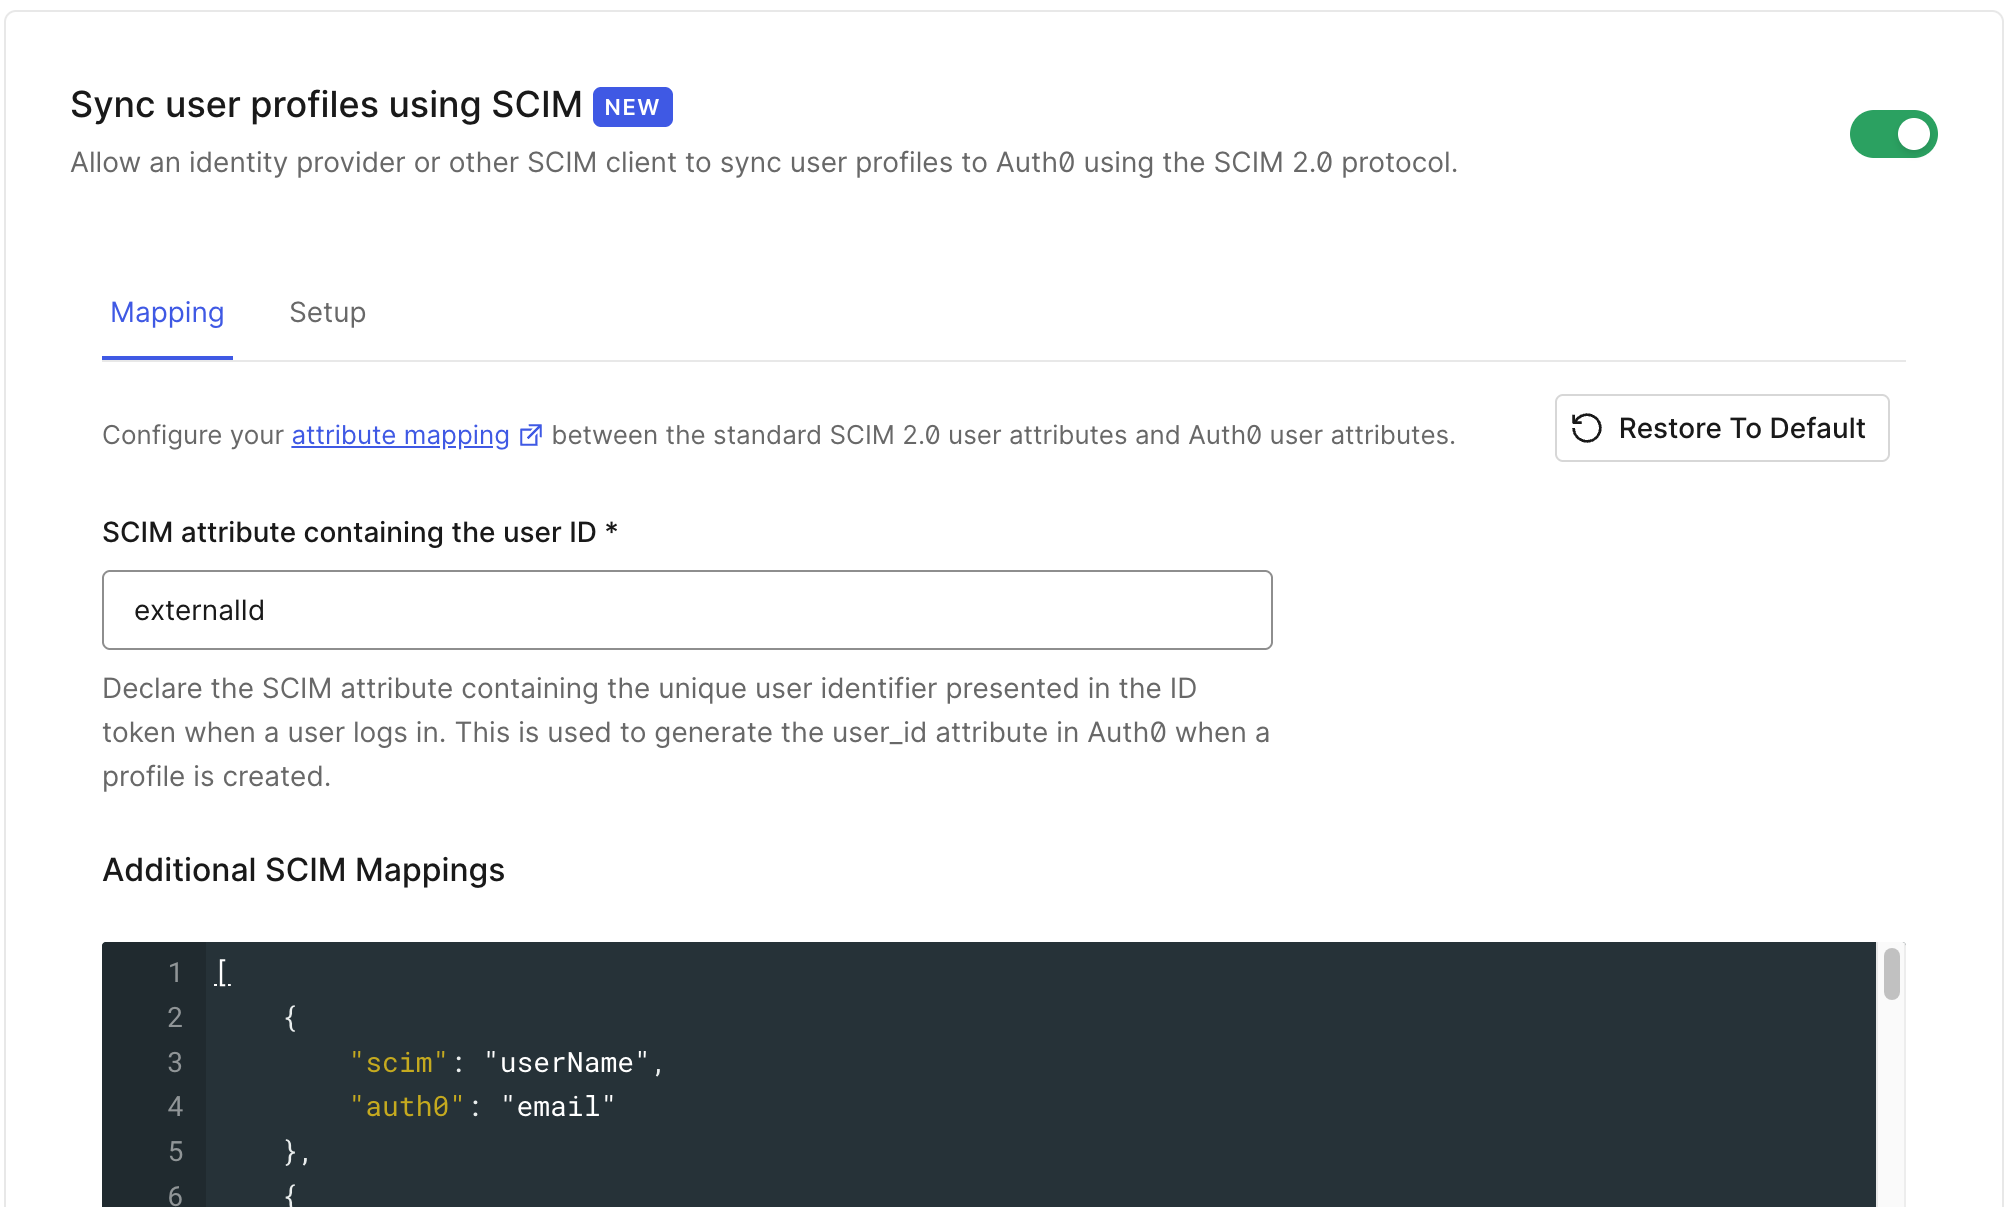
Task: Click the "auth0" key on line 4
Action: (x=406, y=1107)
